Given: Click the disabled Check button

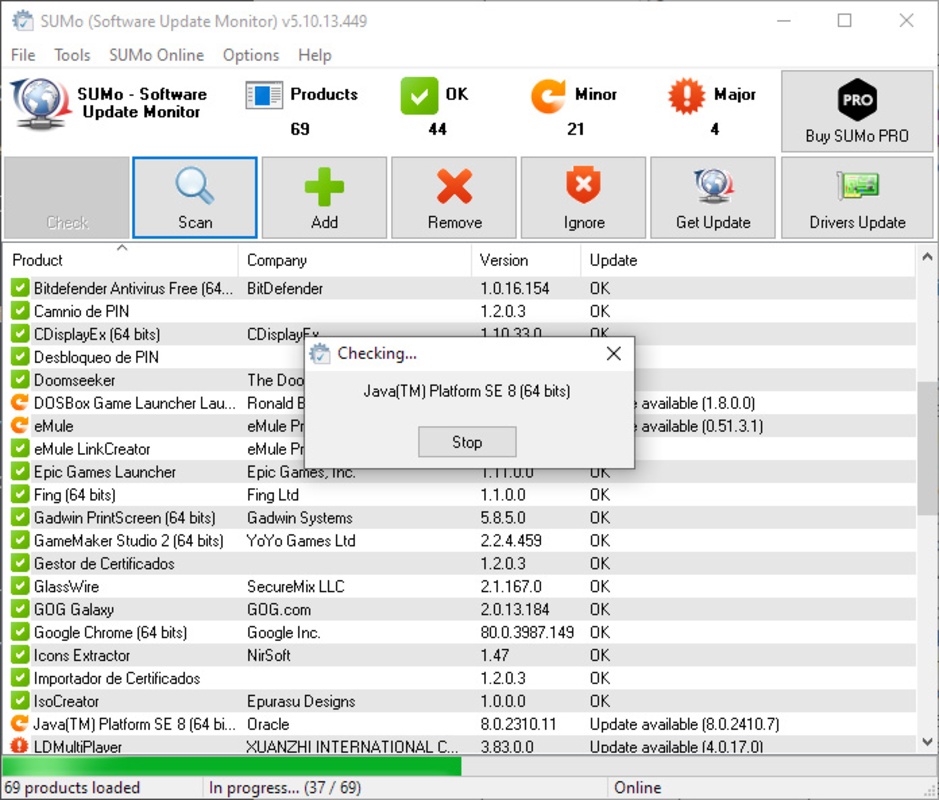Looking at the screenshot, I should point(66,198).
